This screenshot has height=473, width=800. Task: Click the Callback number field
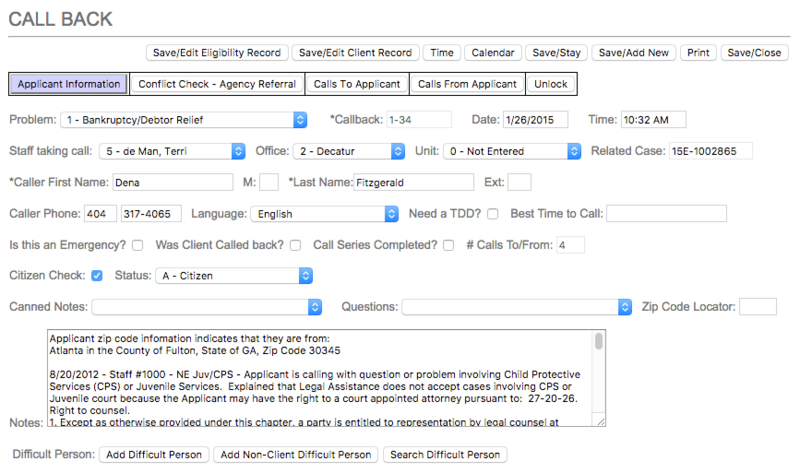click(x=419, y=120)
